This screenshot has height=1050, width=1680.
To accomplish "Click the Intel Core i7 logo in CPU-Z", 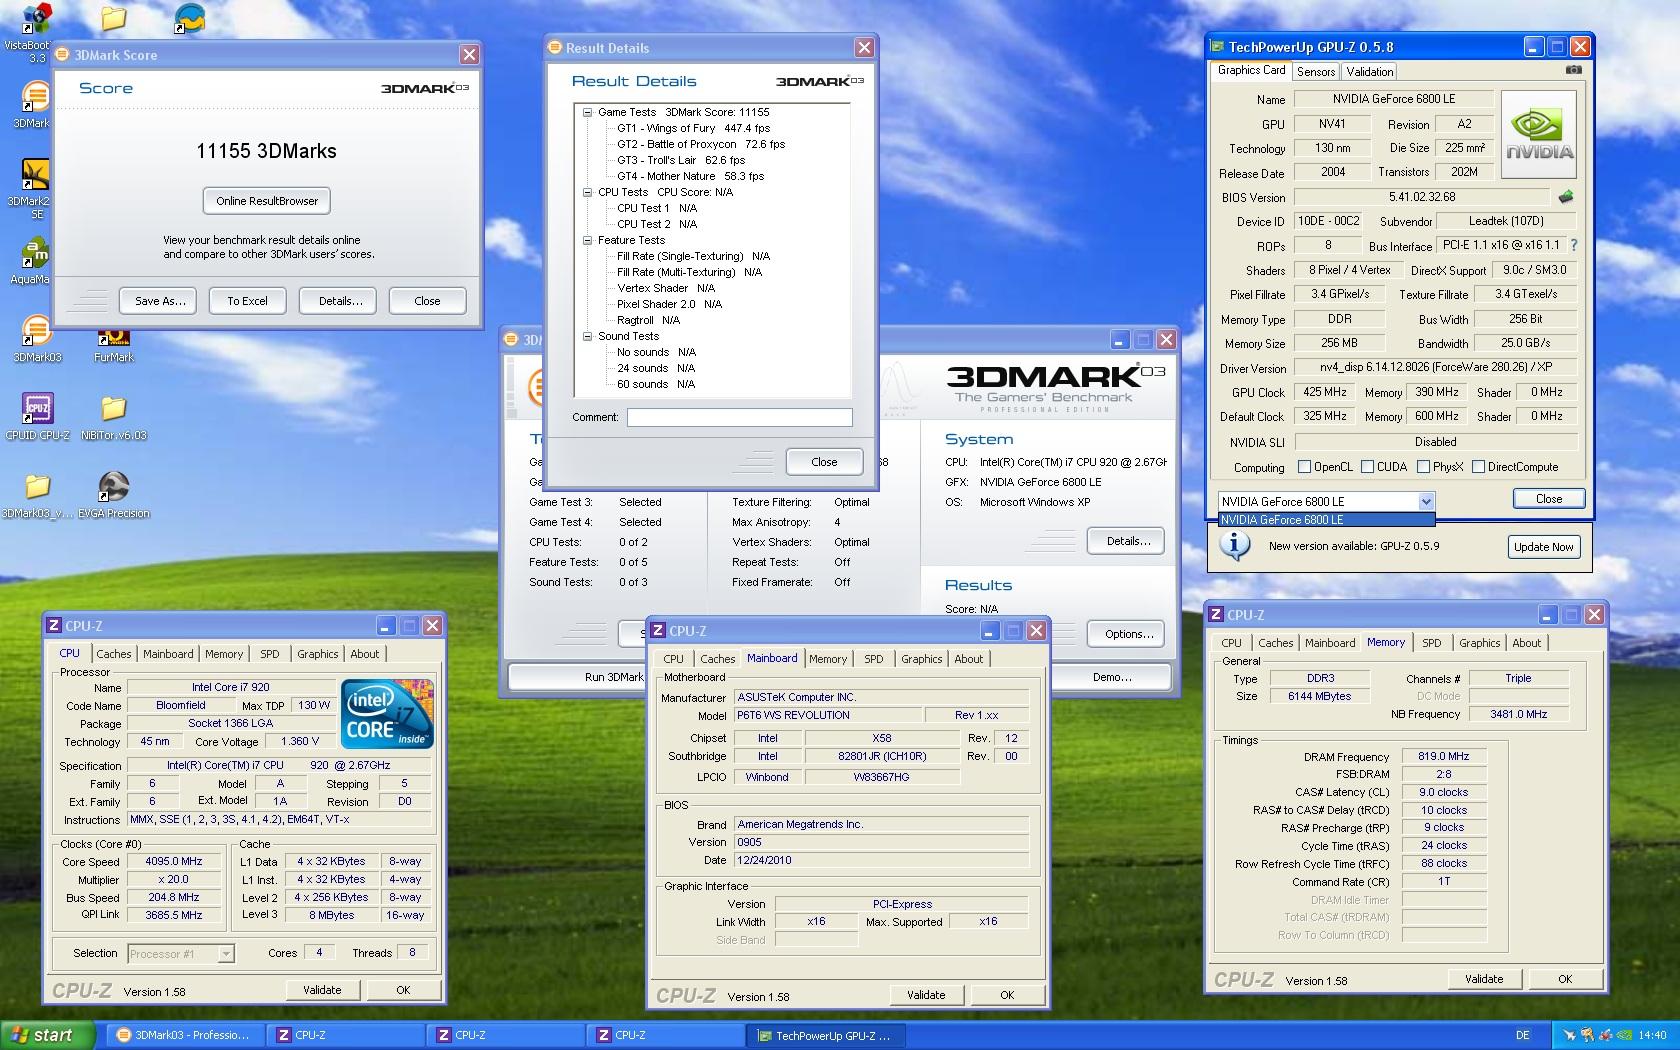I will coord(387,714).
